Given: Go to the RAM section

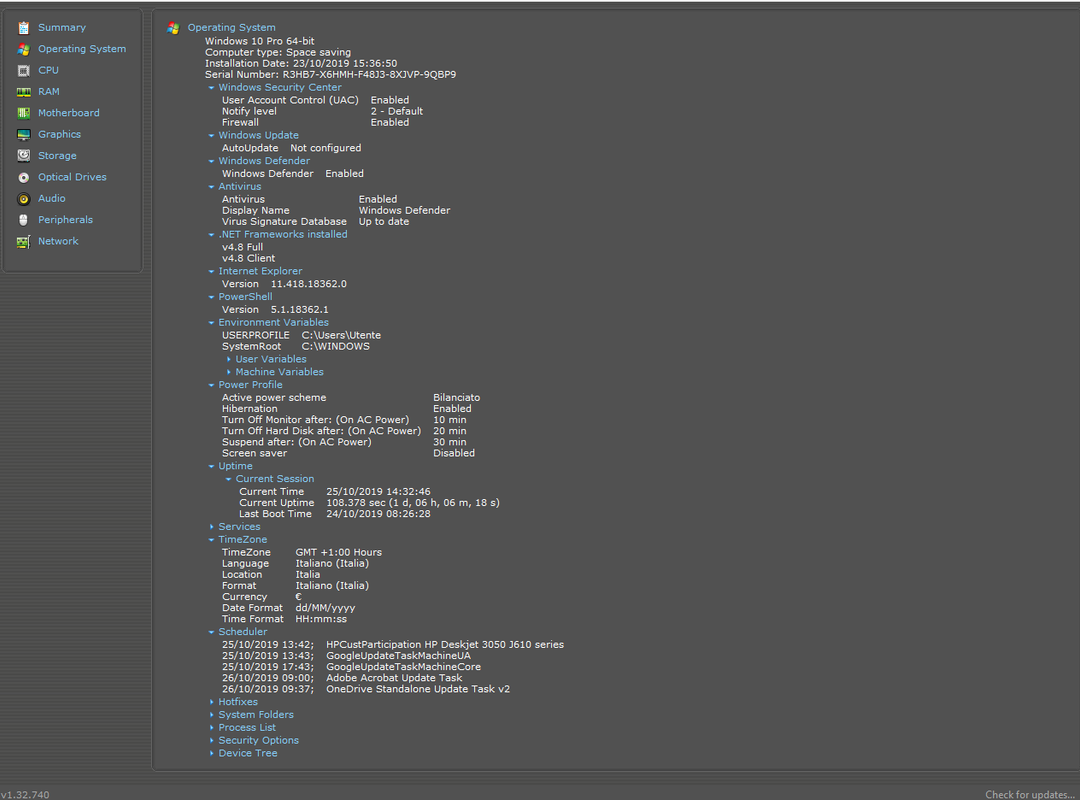Looking at the screenshot, I should pyautogui.click(x=48, y=92).
